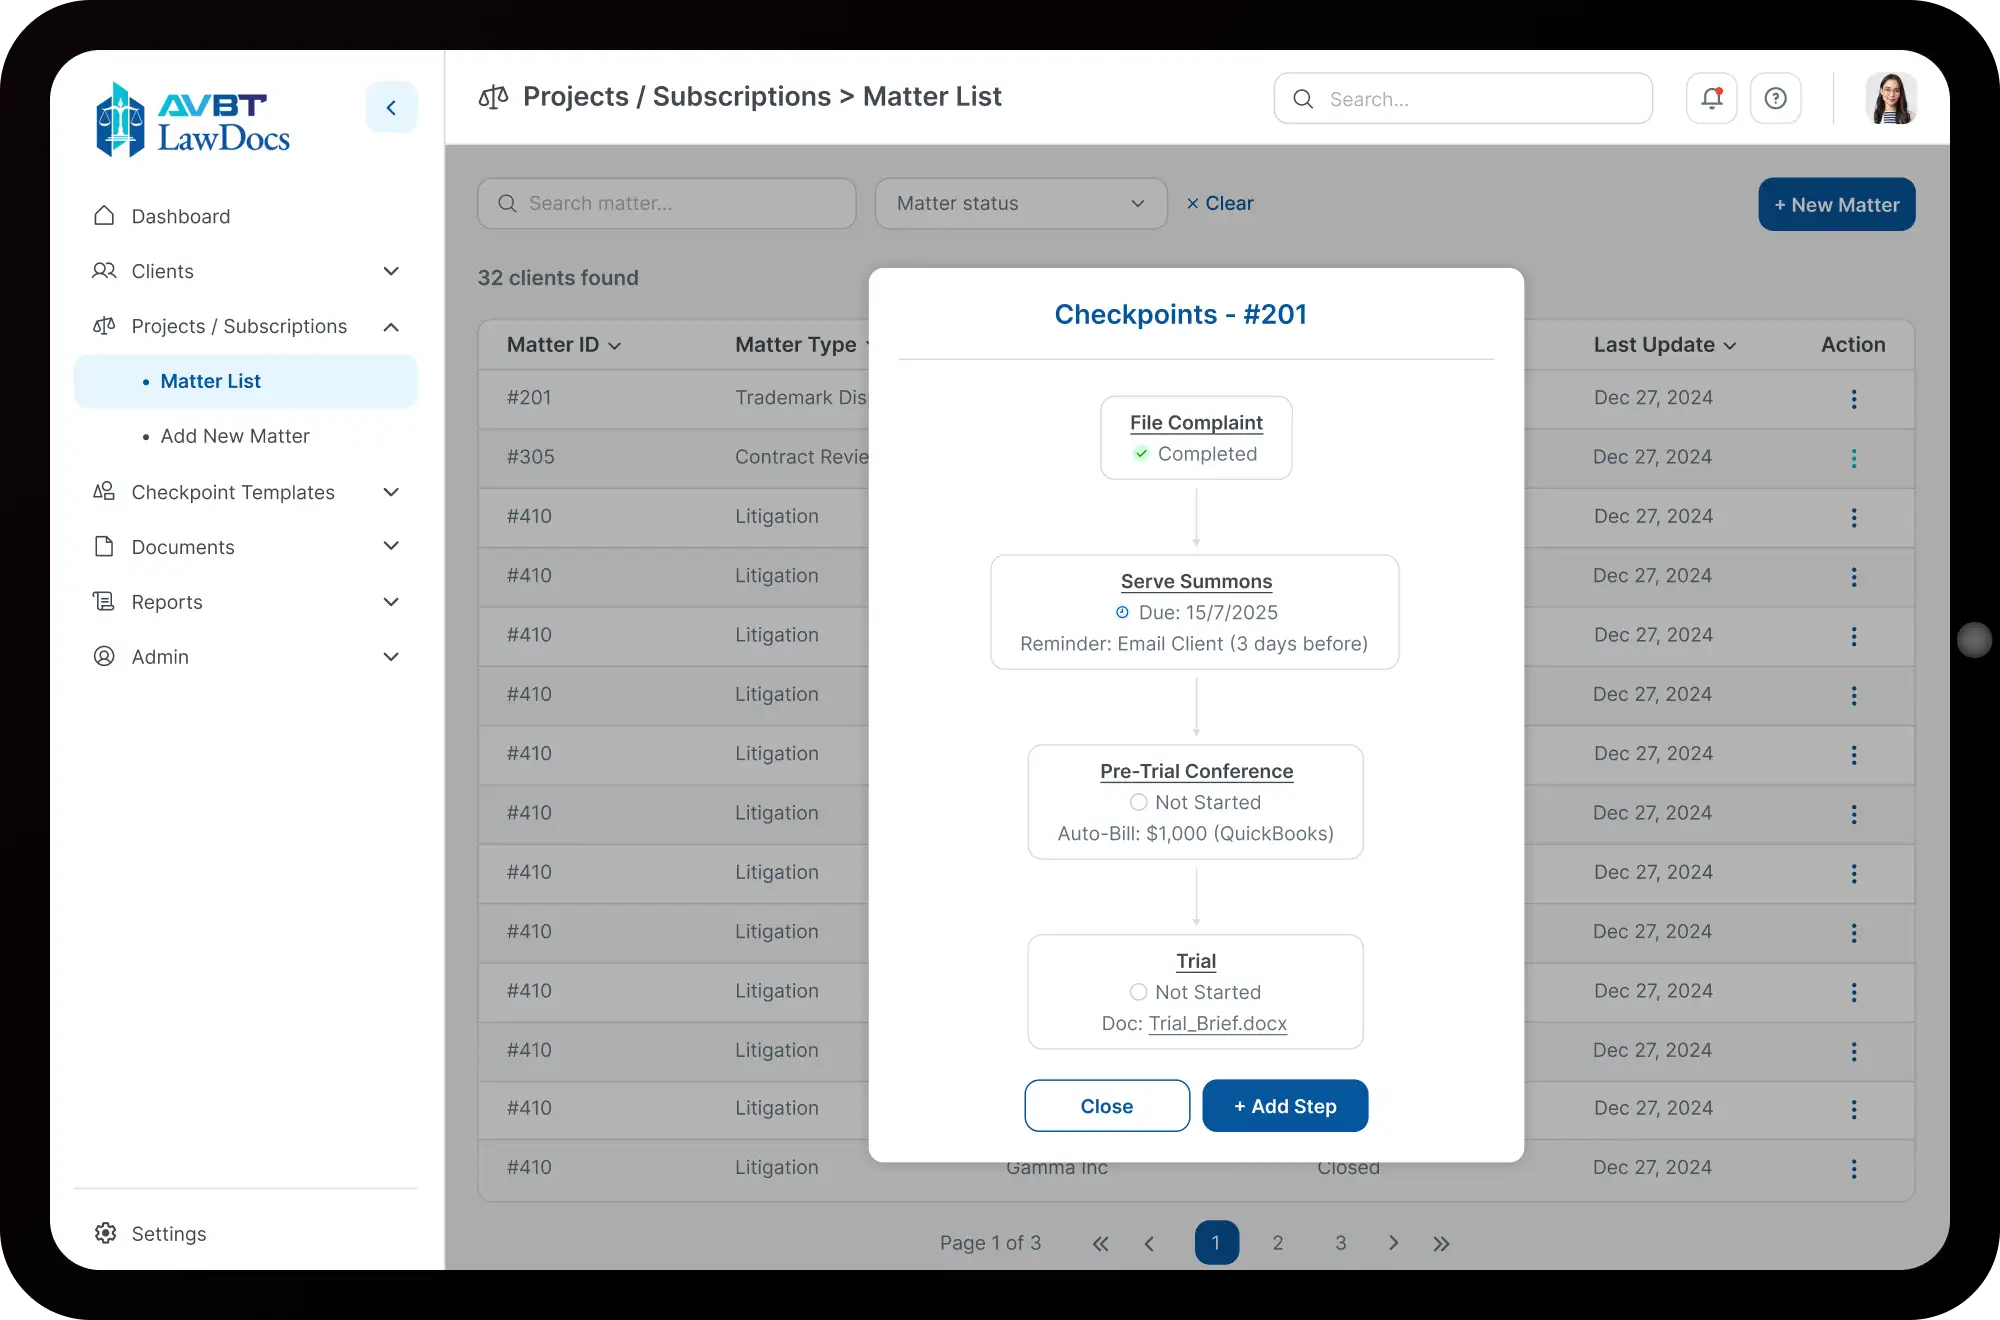Go to previous page arrow
Viewport: 2000px width, 1320px height.
click(x=1149, y=1243)
